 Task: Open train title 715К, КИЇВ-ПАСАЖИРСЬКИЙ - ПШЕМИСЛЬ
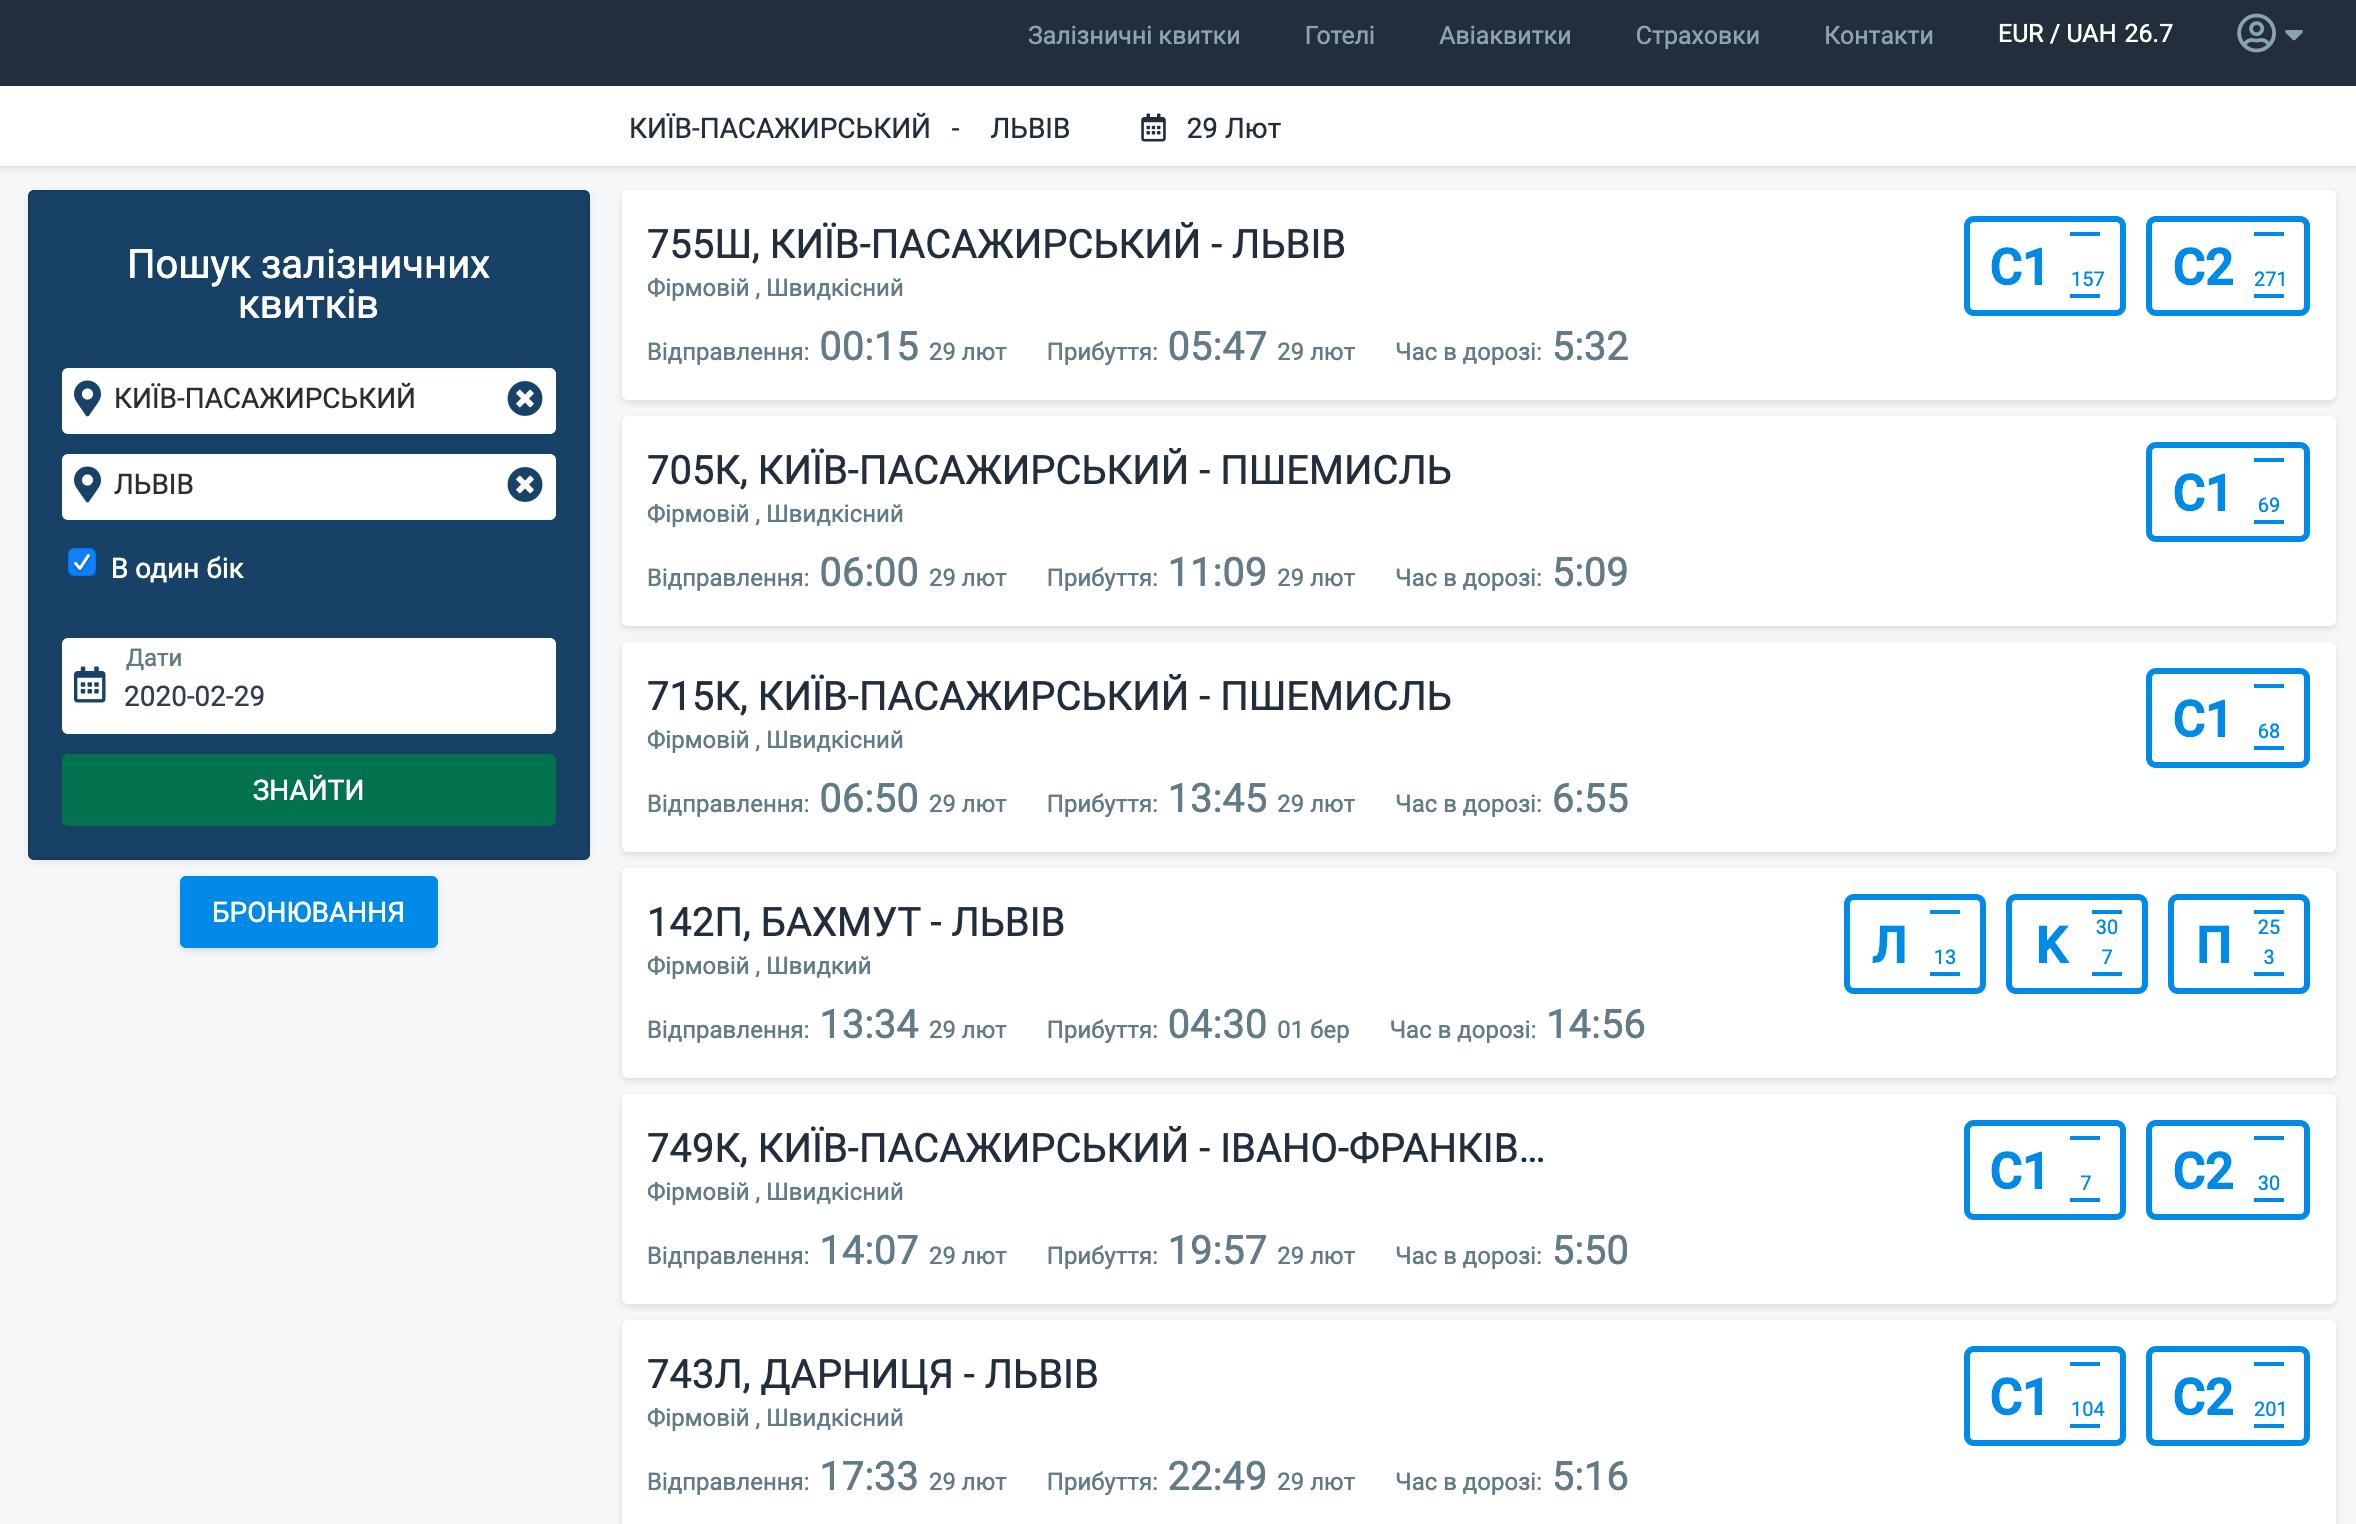coord(1049,696)
